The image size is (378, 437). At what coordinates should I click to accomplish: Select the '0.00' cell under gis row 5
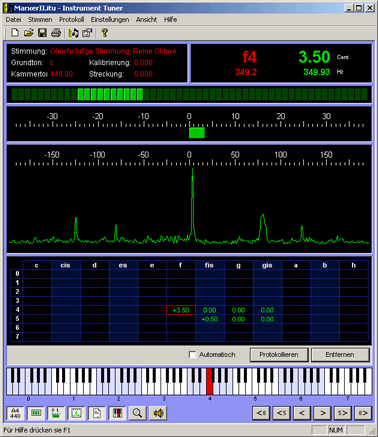coord(267,319)
